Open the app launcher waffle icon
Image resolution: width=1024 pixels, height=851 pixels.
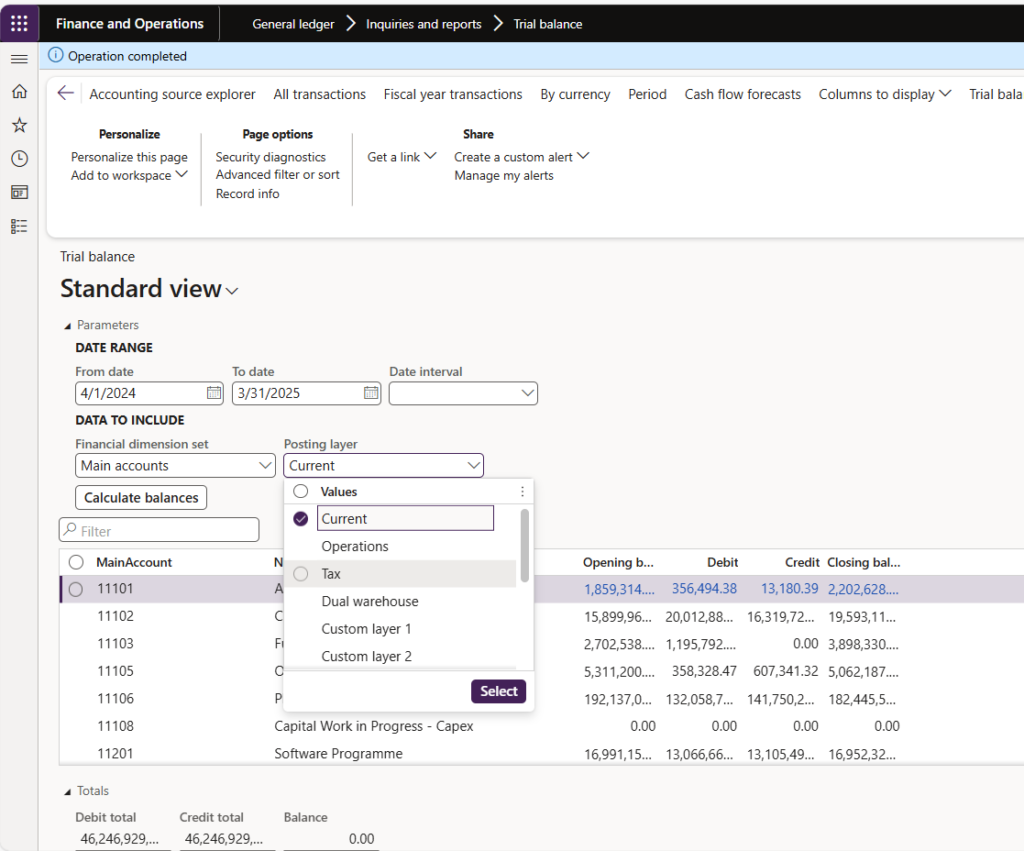pos(19,24)
